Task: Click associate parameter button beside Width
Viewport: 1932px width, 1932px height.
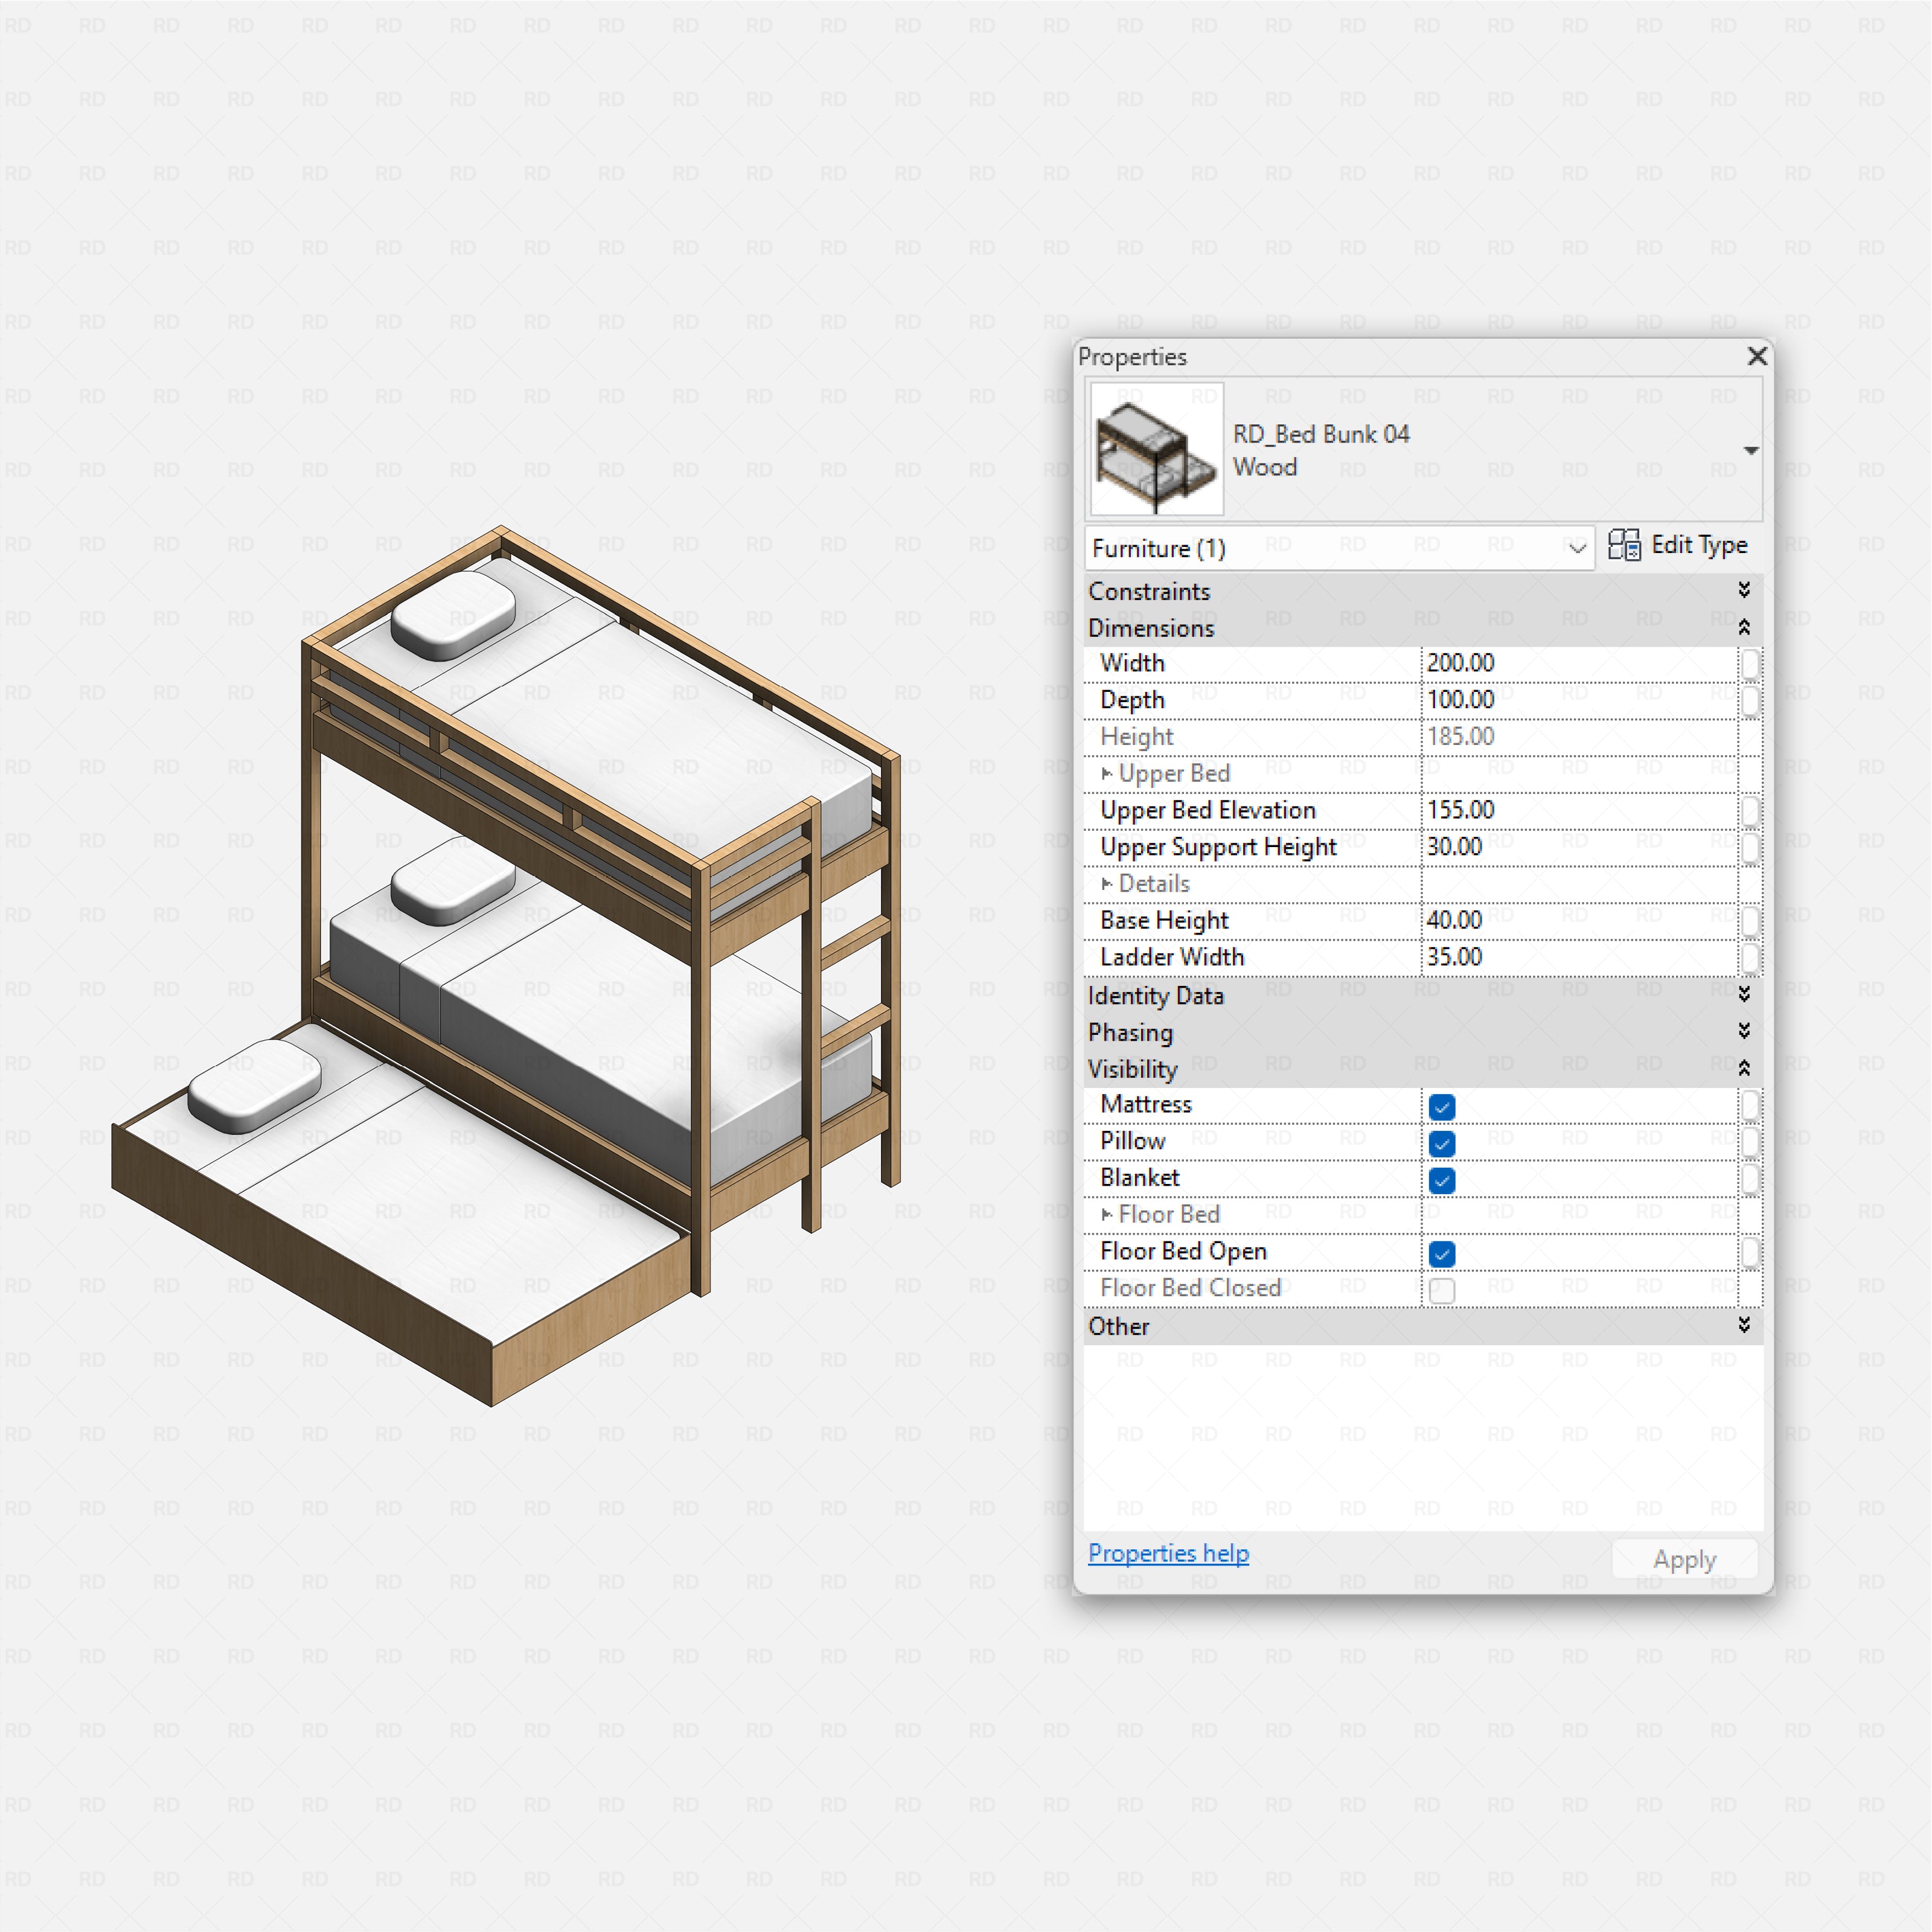Action: point(1751,663)
